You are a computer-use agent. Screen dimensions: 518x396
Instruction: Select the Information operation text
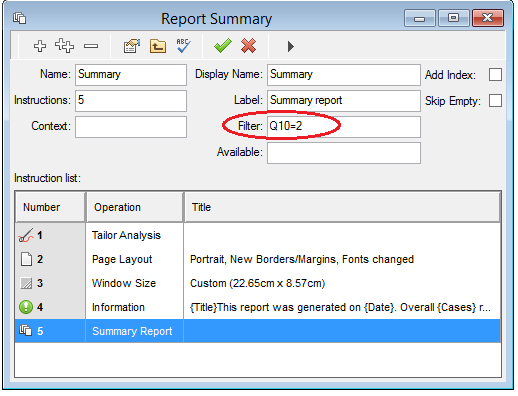pyautogui.click(x=118, y=307)
